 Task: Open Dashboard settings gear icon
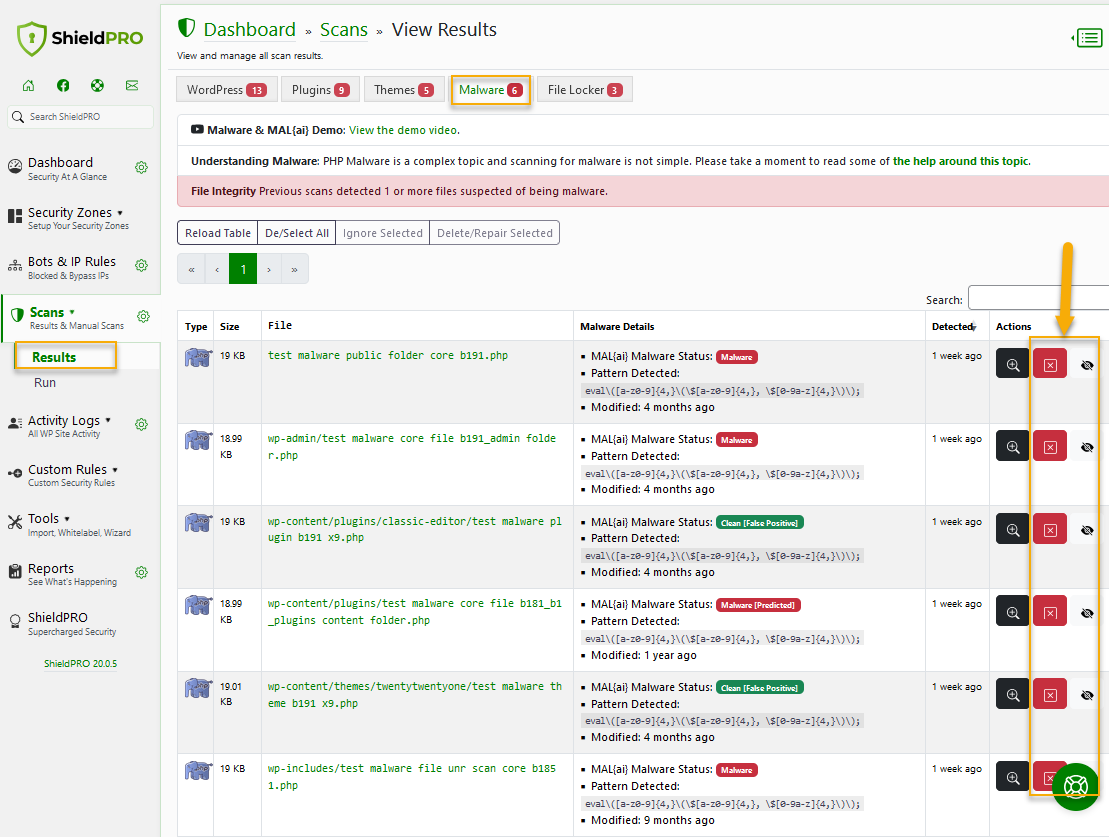[141, 168]
